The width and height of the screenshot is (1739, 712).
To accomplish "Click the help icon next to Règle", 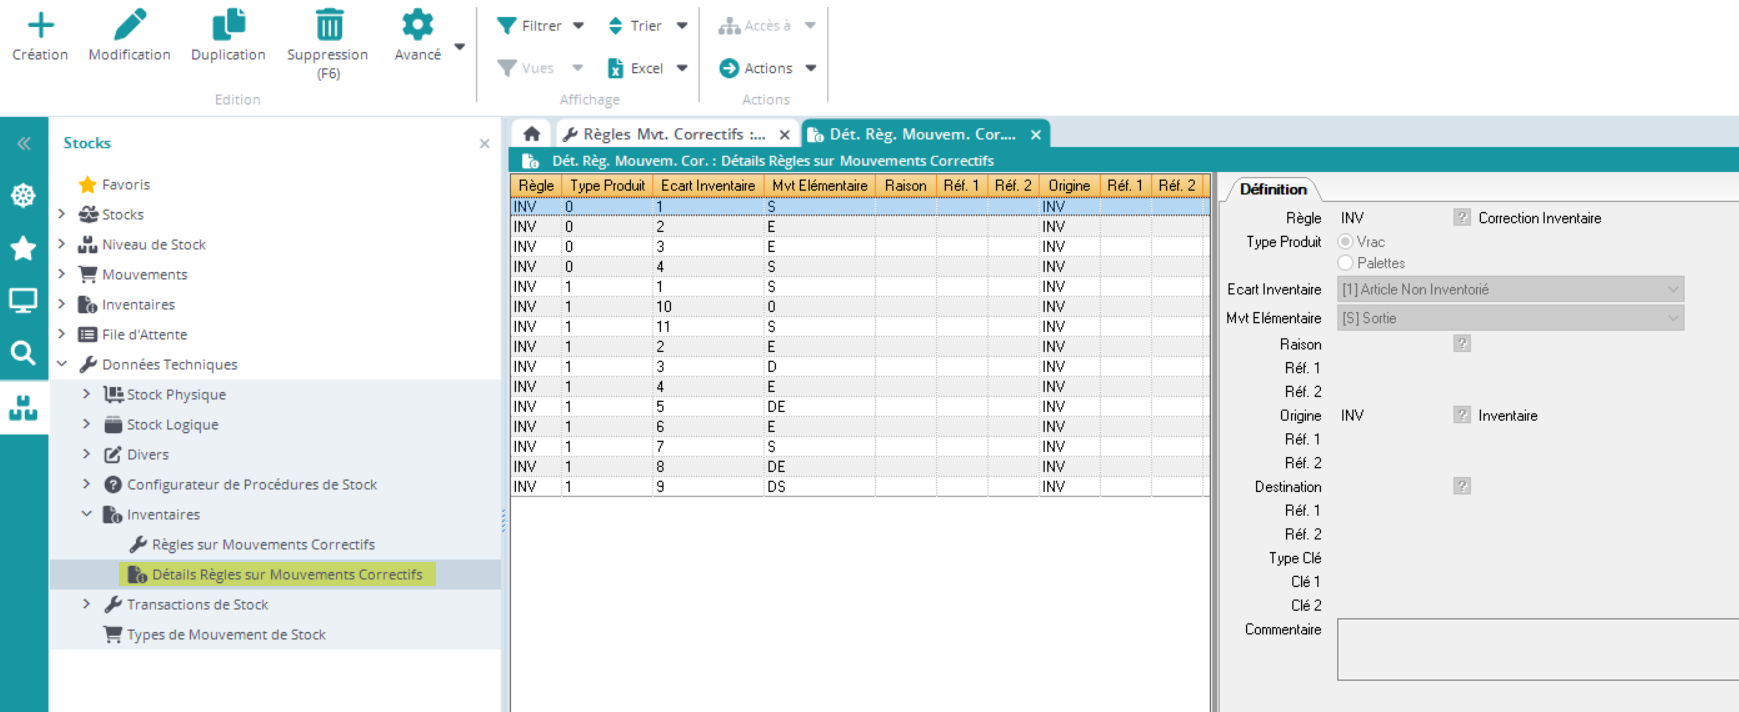I will tap(1461, 218).
